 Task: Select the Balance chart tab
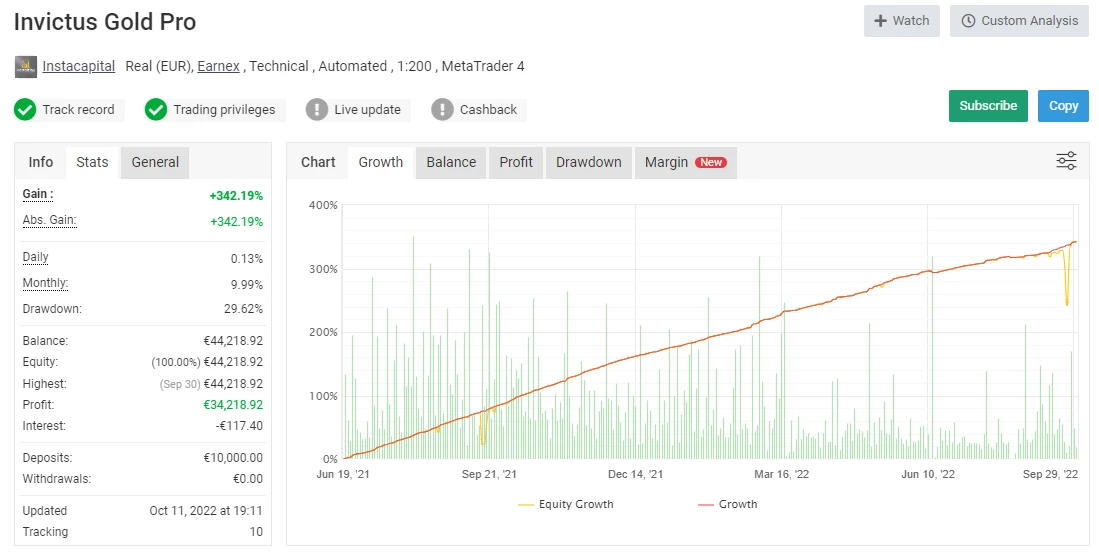tap(451, 162)
